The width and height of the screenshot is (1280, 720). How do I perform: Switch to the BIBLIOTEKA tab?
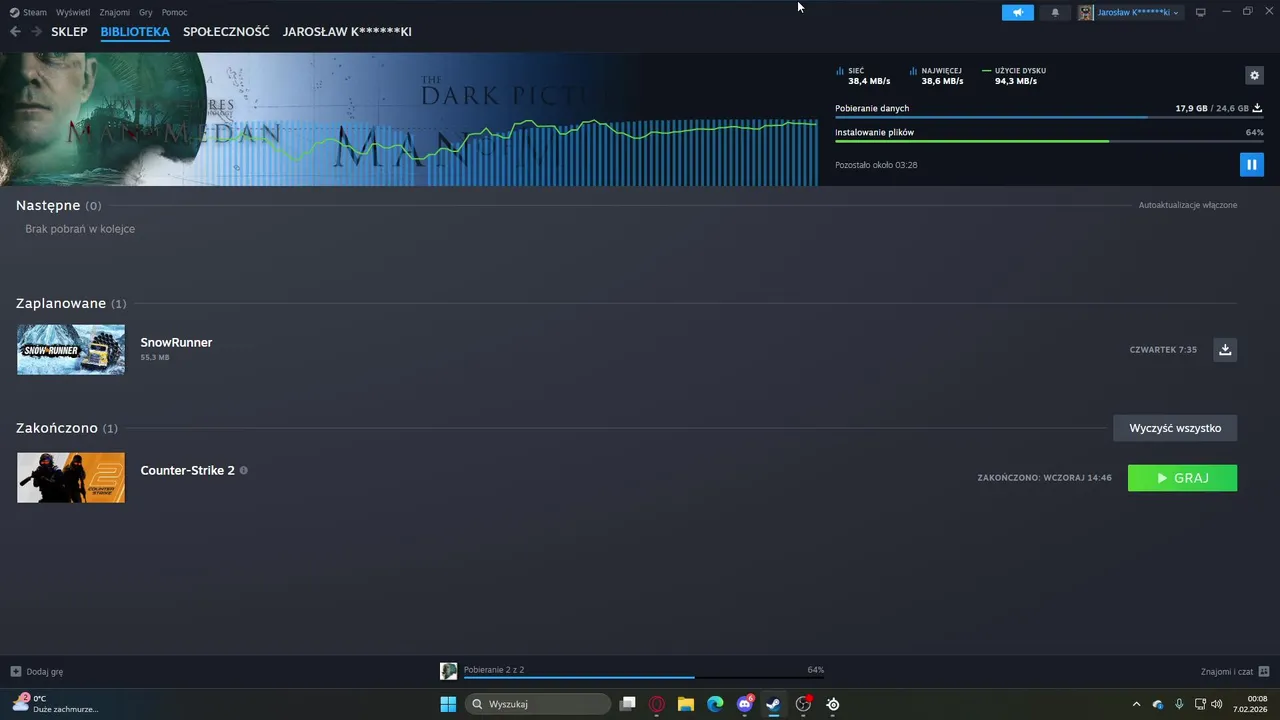tap(135, 31)
